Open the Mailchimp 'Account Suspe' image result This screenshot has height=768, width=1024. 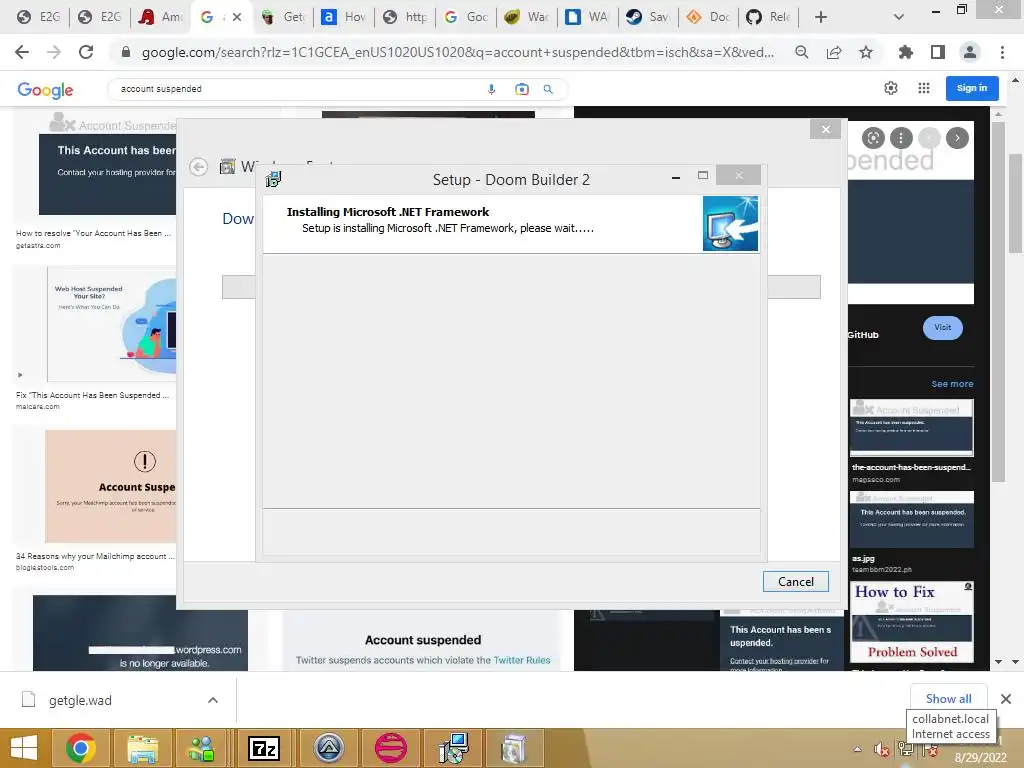click(110, 486)
